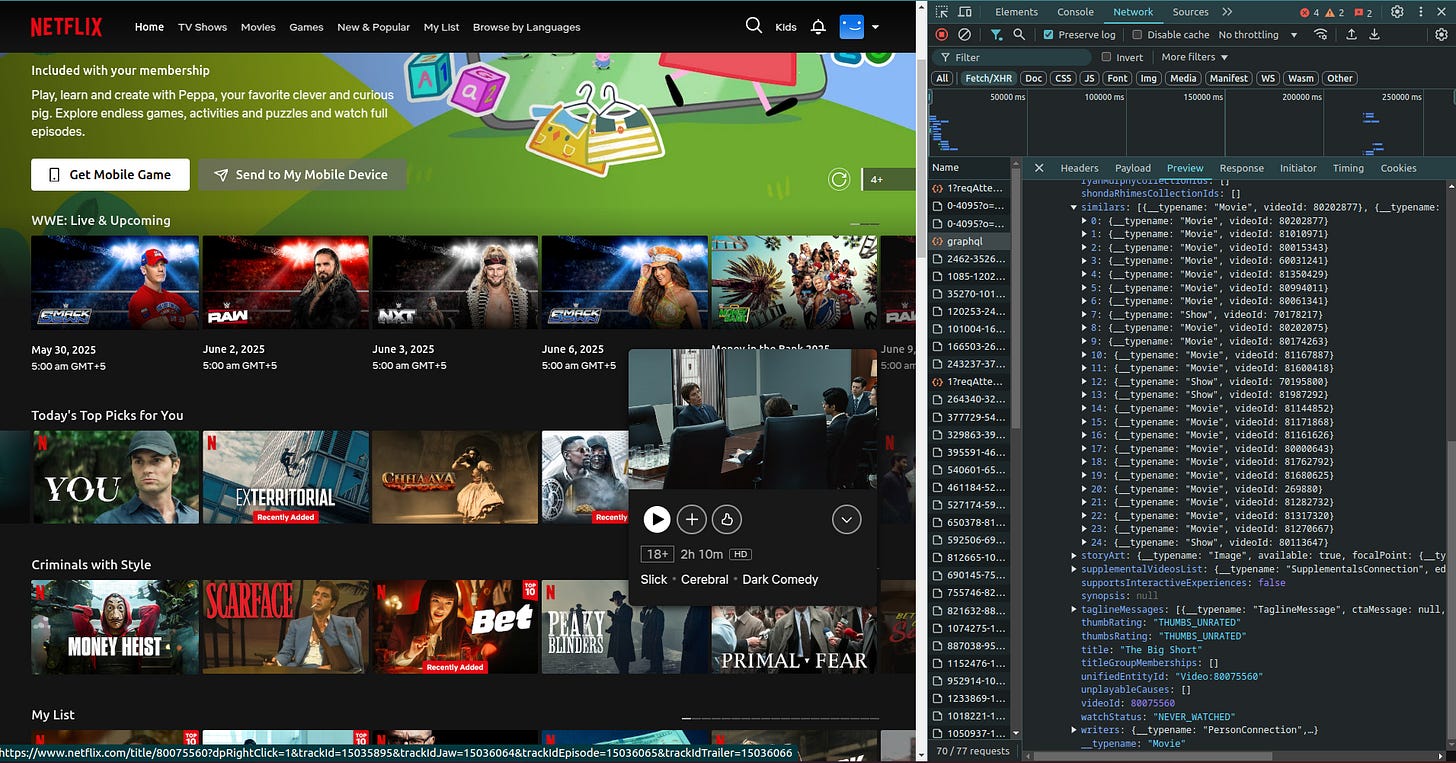Select the graphql request row
Image resolution: width=1456 pixels, height=763 pixels.
click(x=971, y=241)
